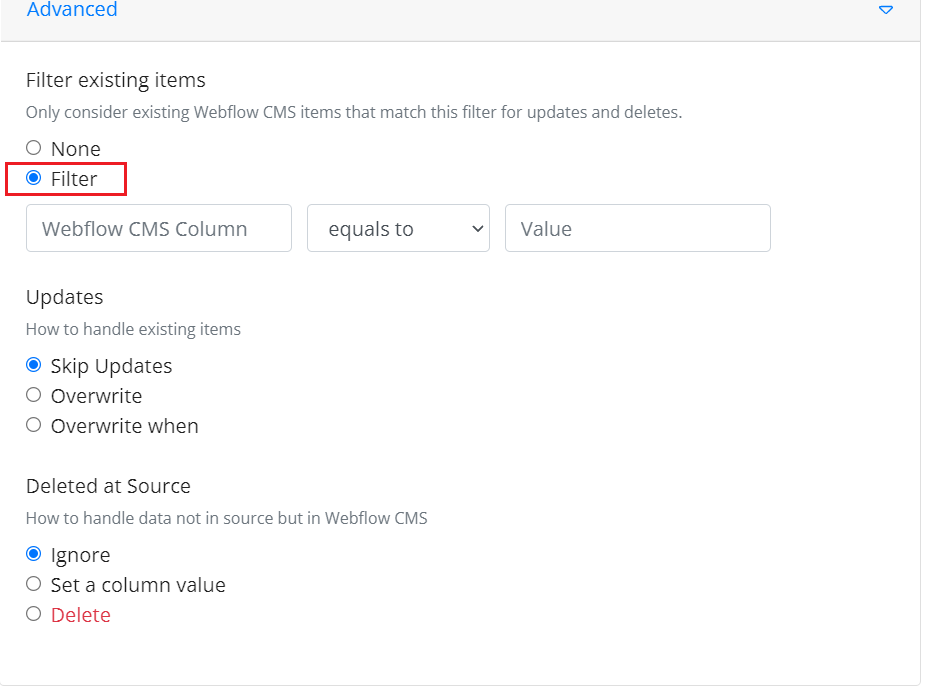The height and width of the screenshot is (686, 931).
Task: Click the 'Ignore' label text
Action: pyautogui.click(x=81, y=555)
